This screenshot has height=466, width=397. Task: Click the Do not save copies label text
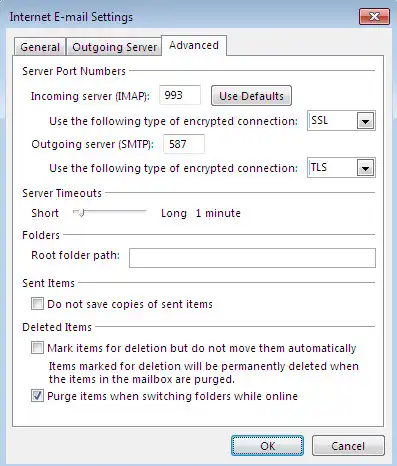click(130, 304)
